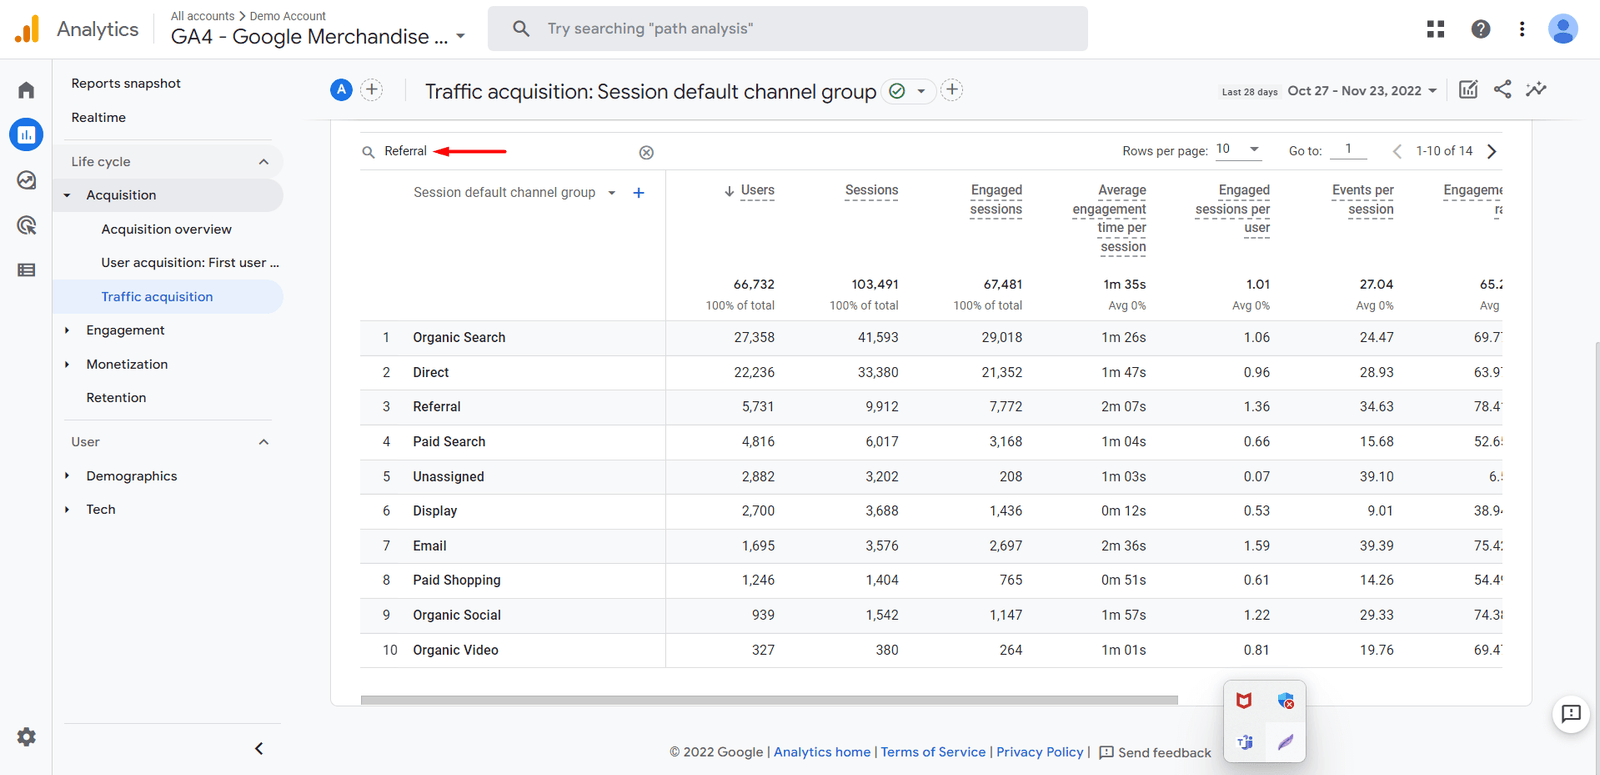Click the Paid Shopping row label

[x=456, y=580]
